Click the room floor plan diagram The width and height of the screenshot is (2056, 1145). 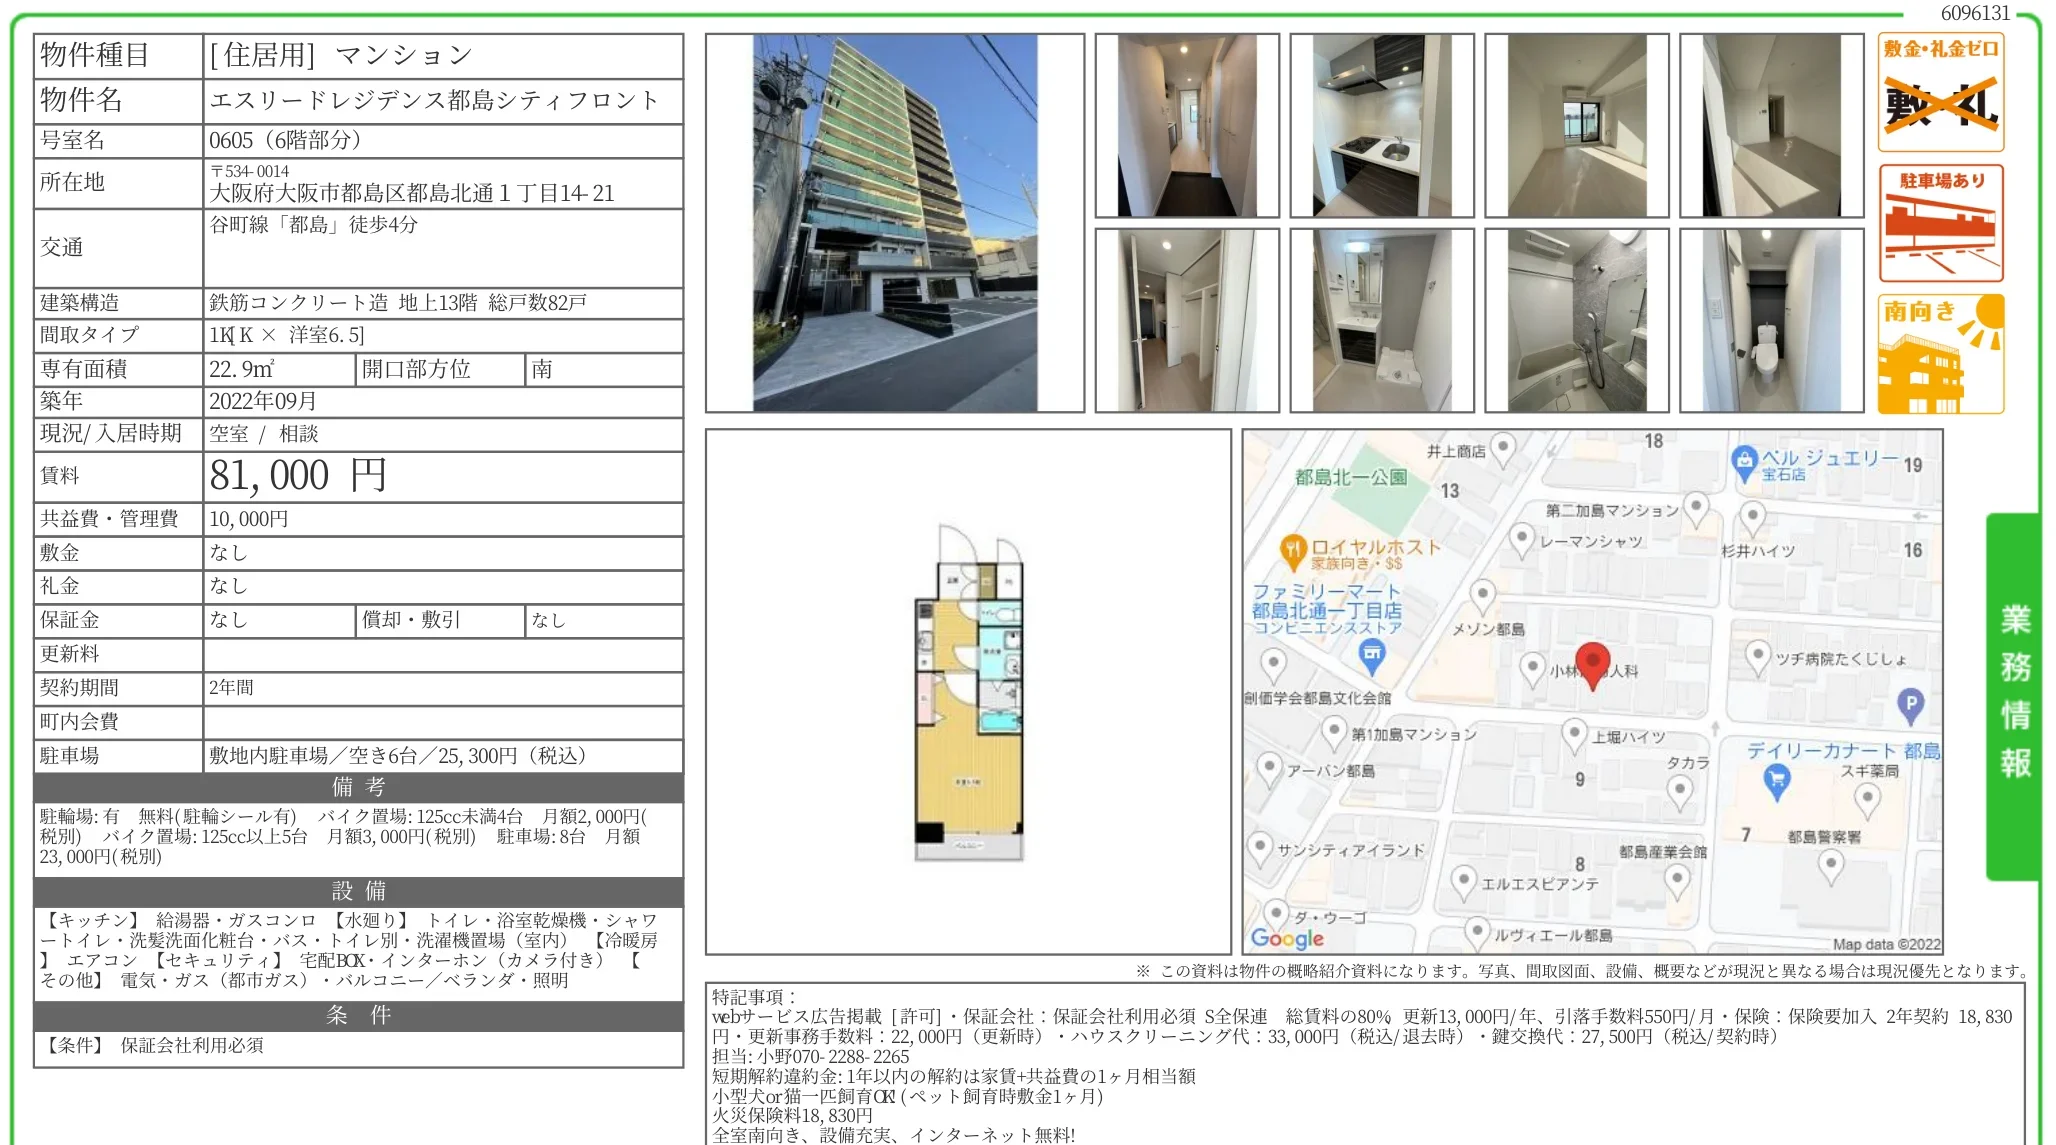click(970, 700)
